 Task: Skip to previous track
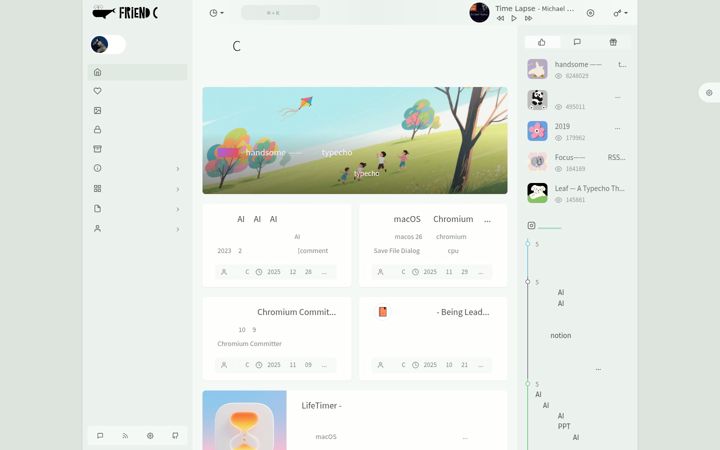501,18
